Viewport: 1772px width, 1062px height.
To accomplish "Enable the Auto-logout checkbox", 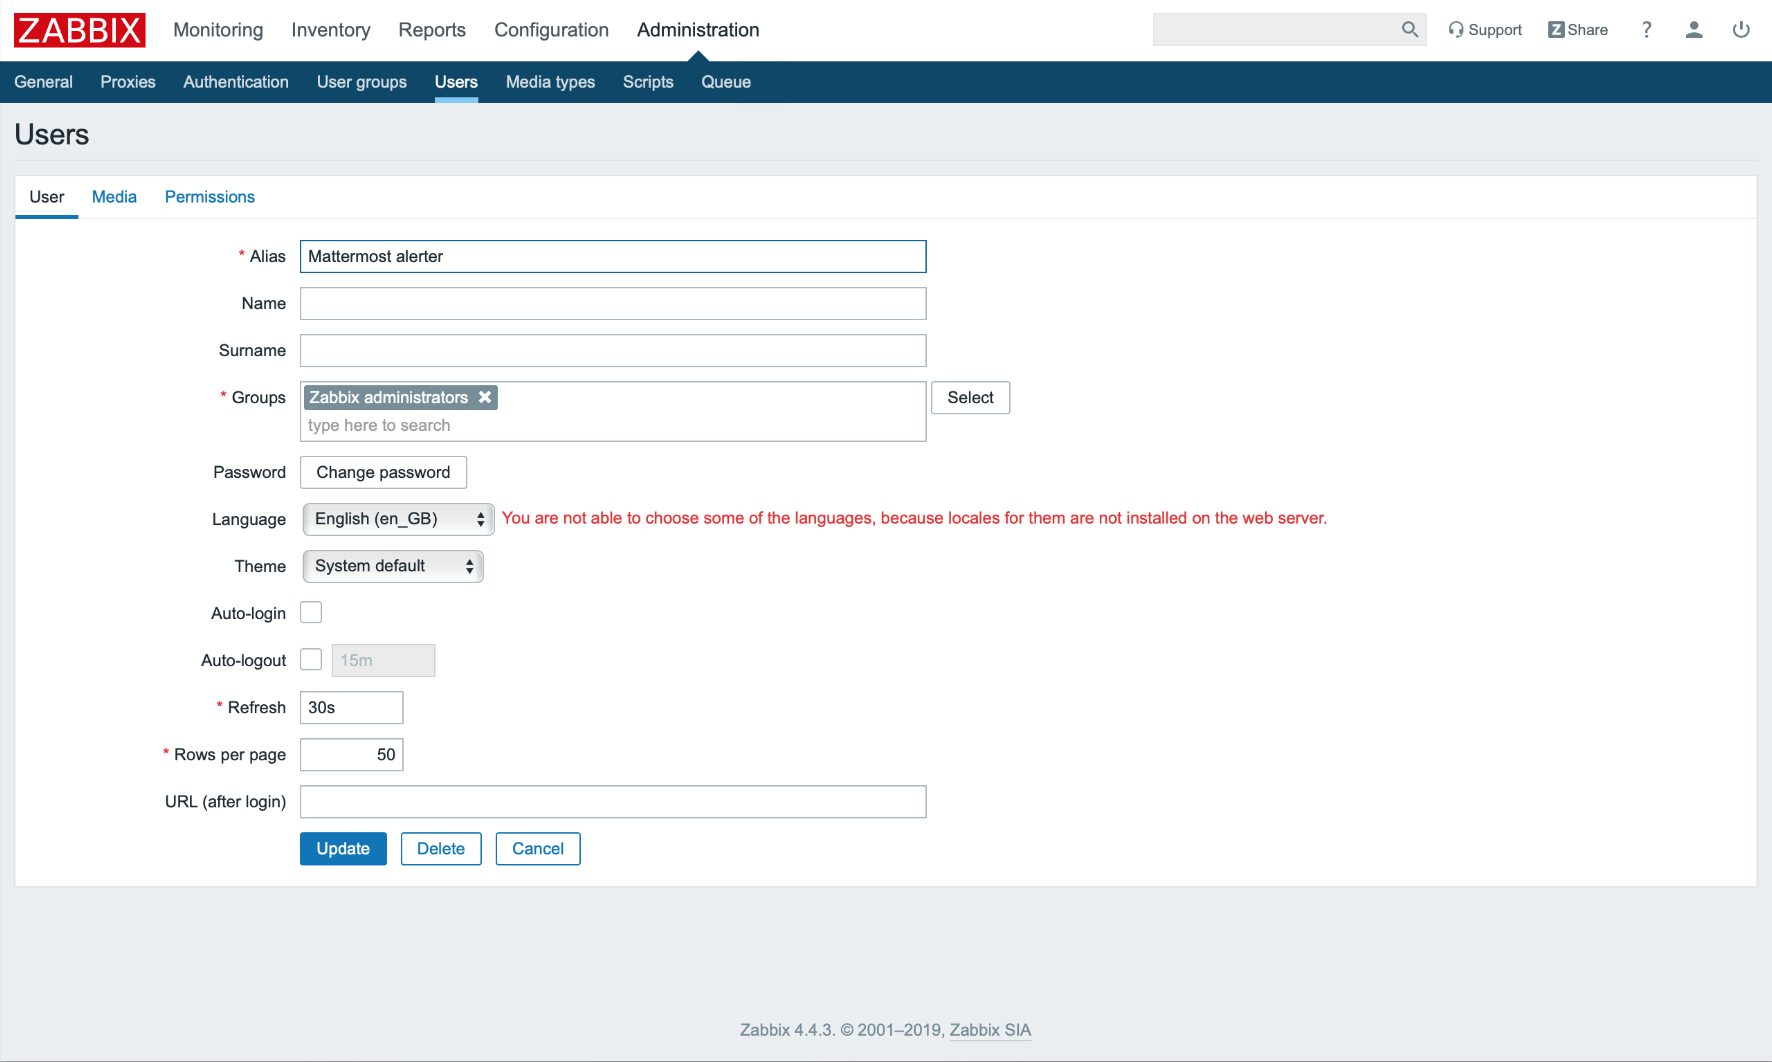I will pos(311,660).
